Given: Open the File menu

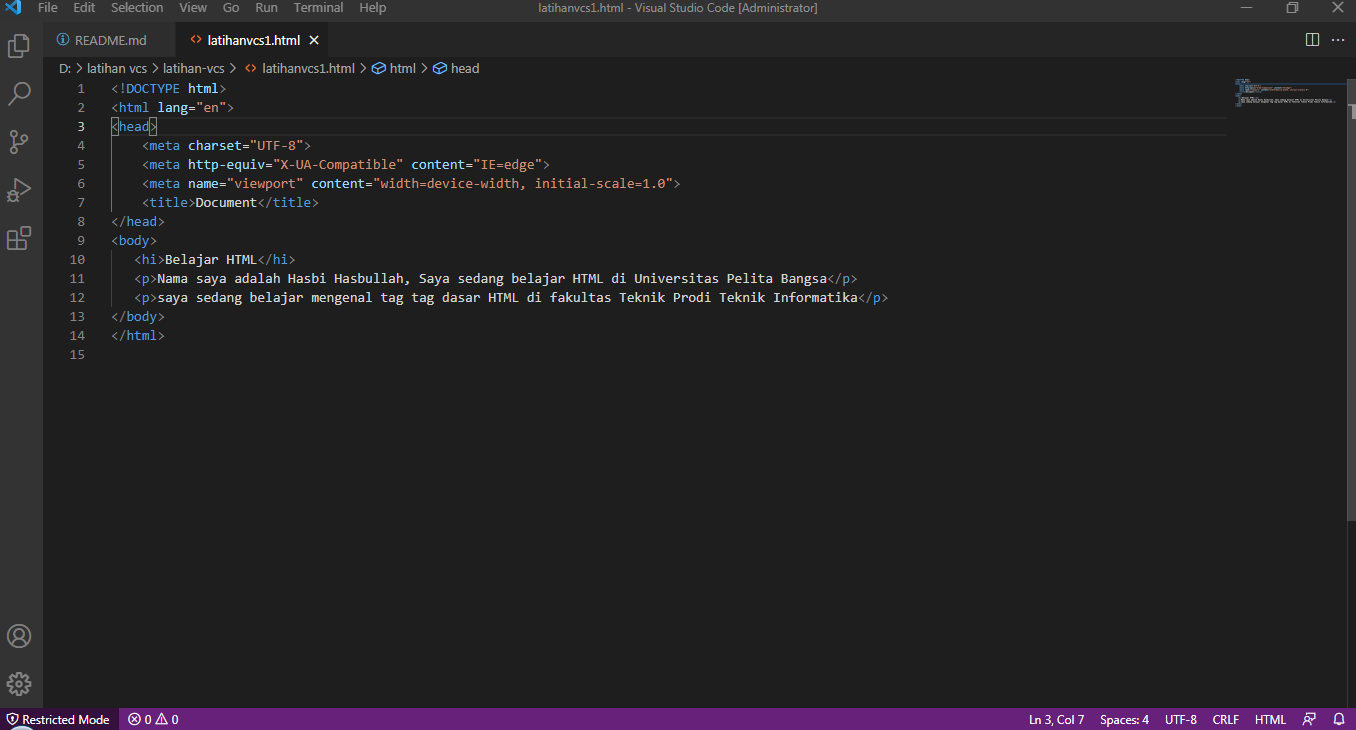Looking at the screenshot, I should (48, 8).
